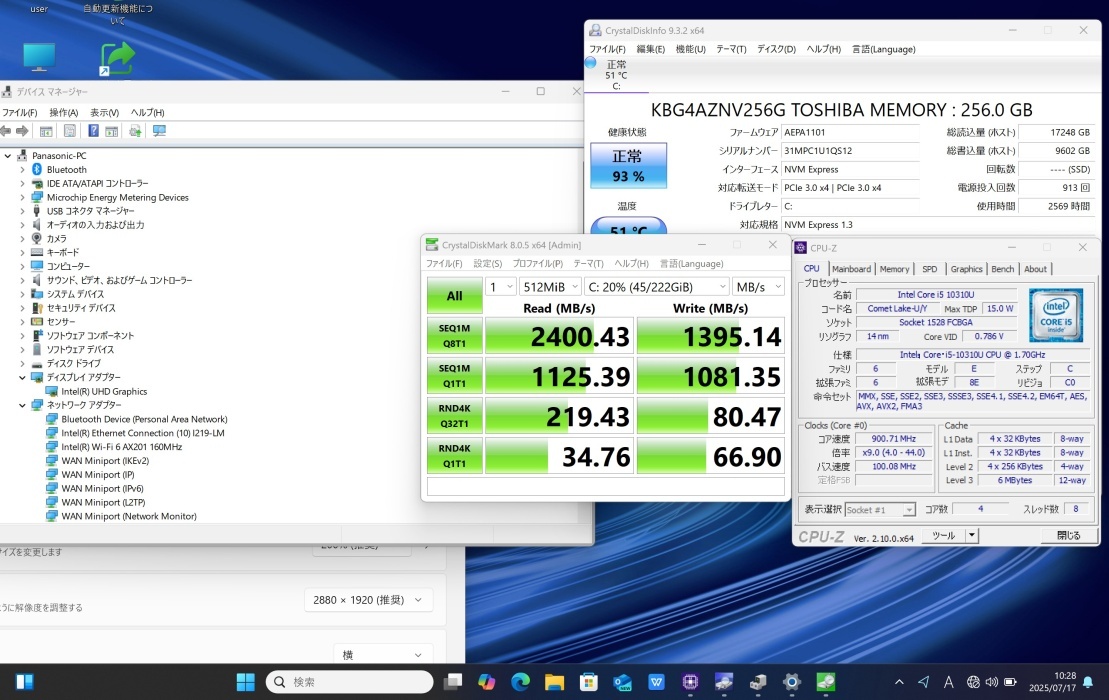Switch to the Bench tab in CPU-Z
Viewport: 1109px width, 700px height.
[x=1002, y=269]
